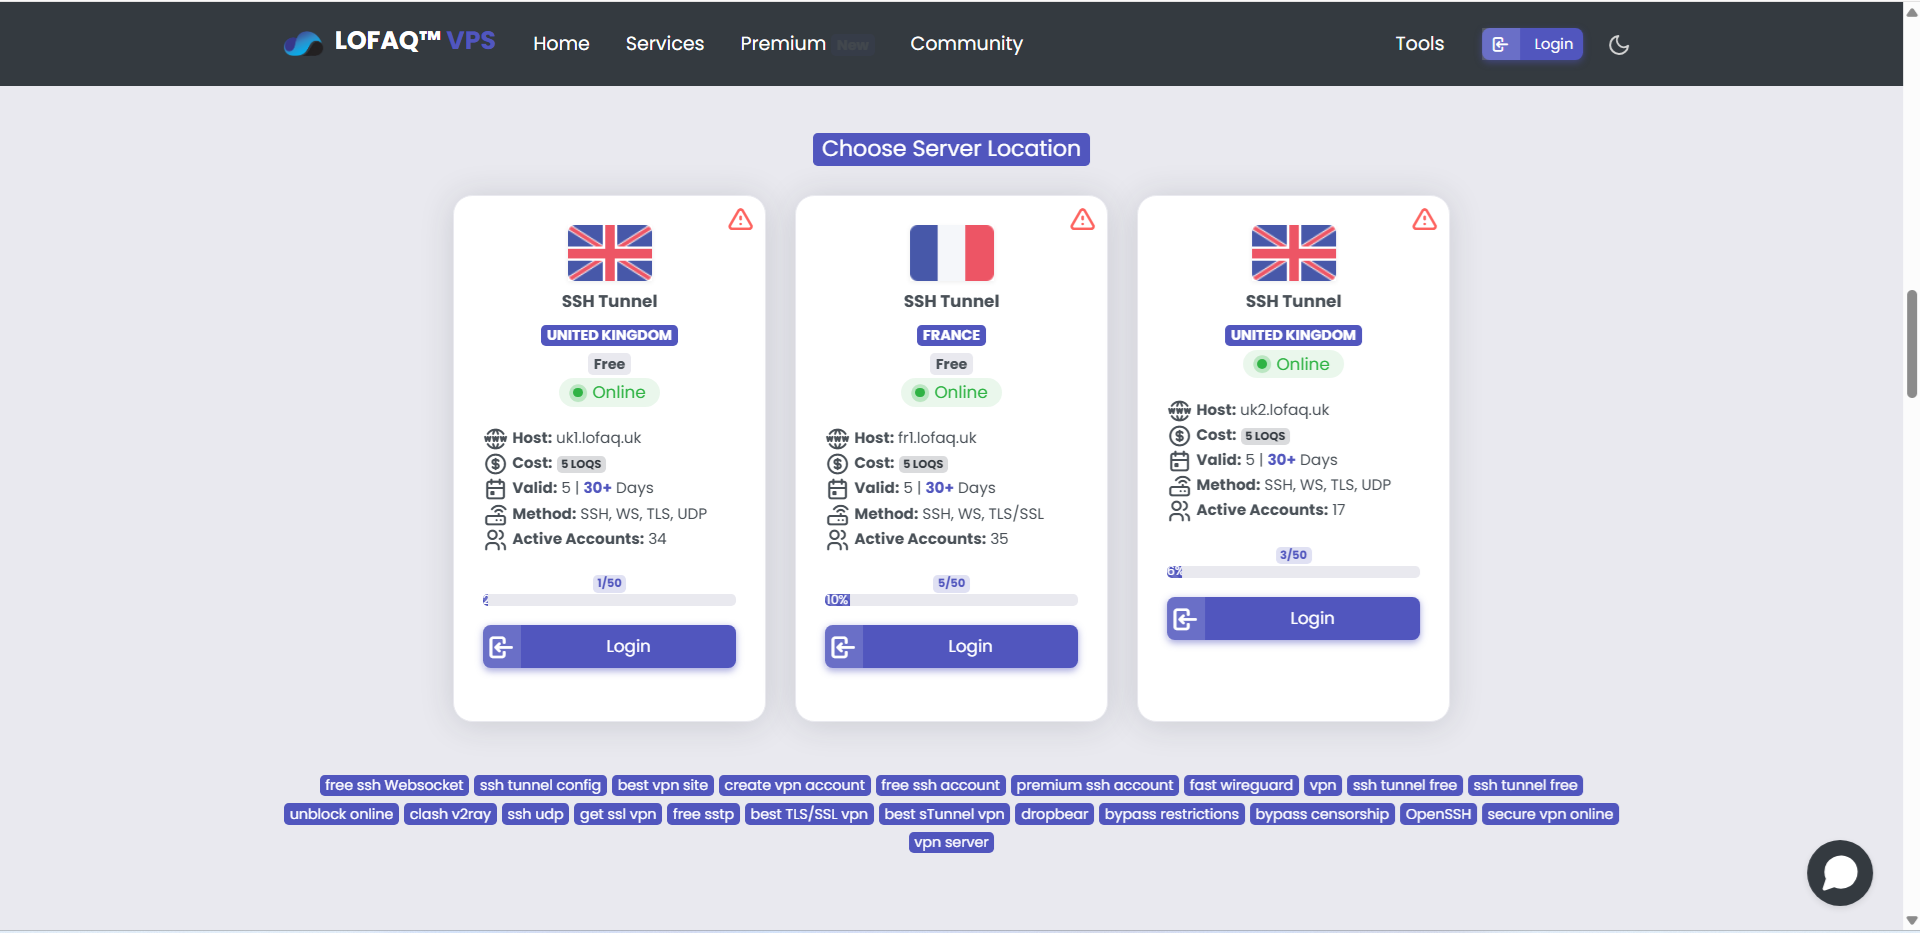Select the 'get ssl vpn' tag
The width and height of the screenshot is (1920, 933).
point(618,814)
